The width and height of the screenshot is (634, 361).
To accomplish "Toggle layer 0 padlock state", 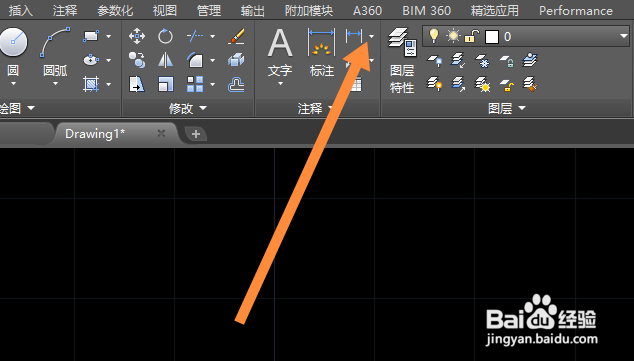I will (x=472, y=36).
